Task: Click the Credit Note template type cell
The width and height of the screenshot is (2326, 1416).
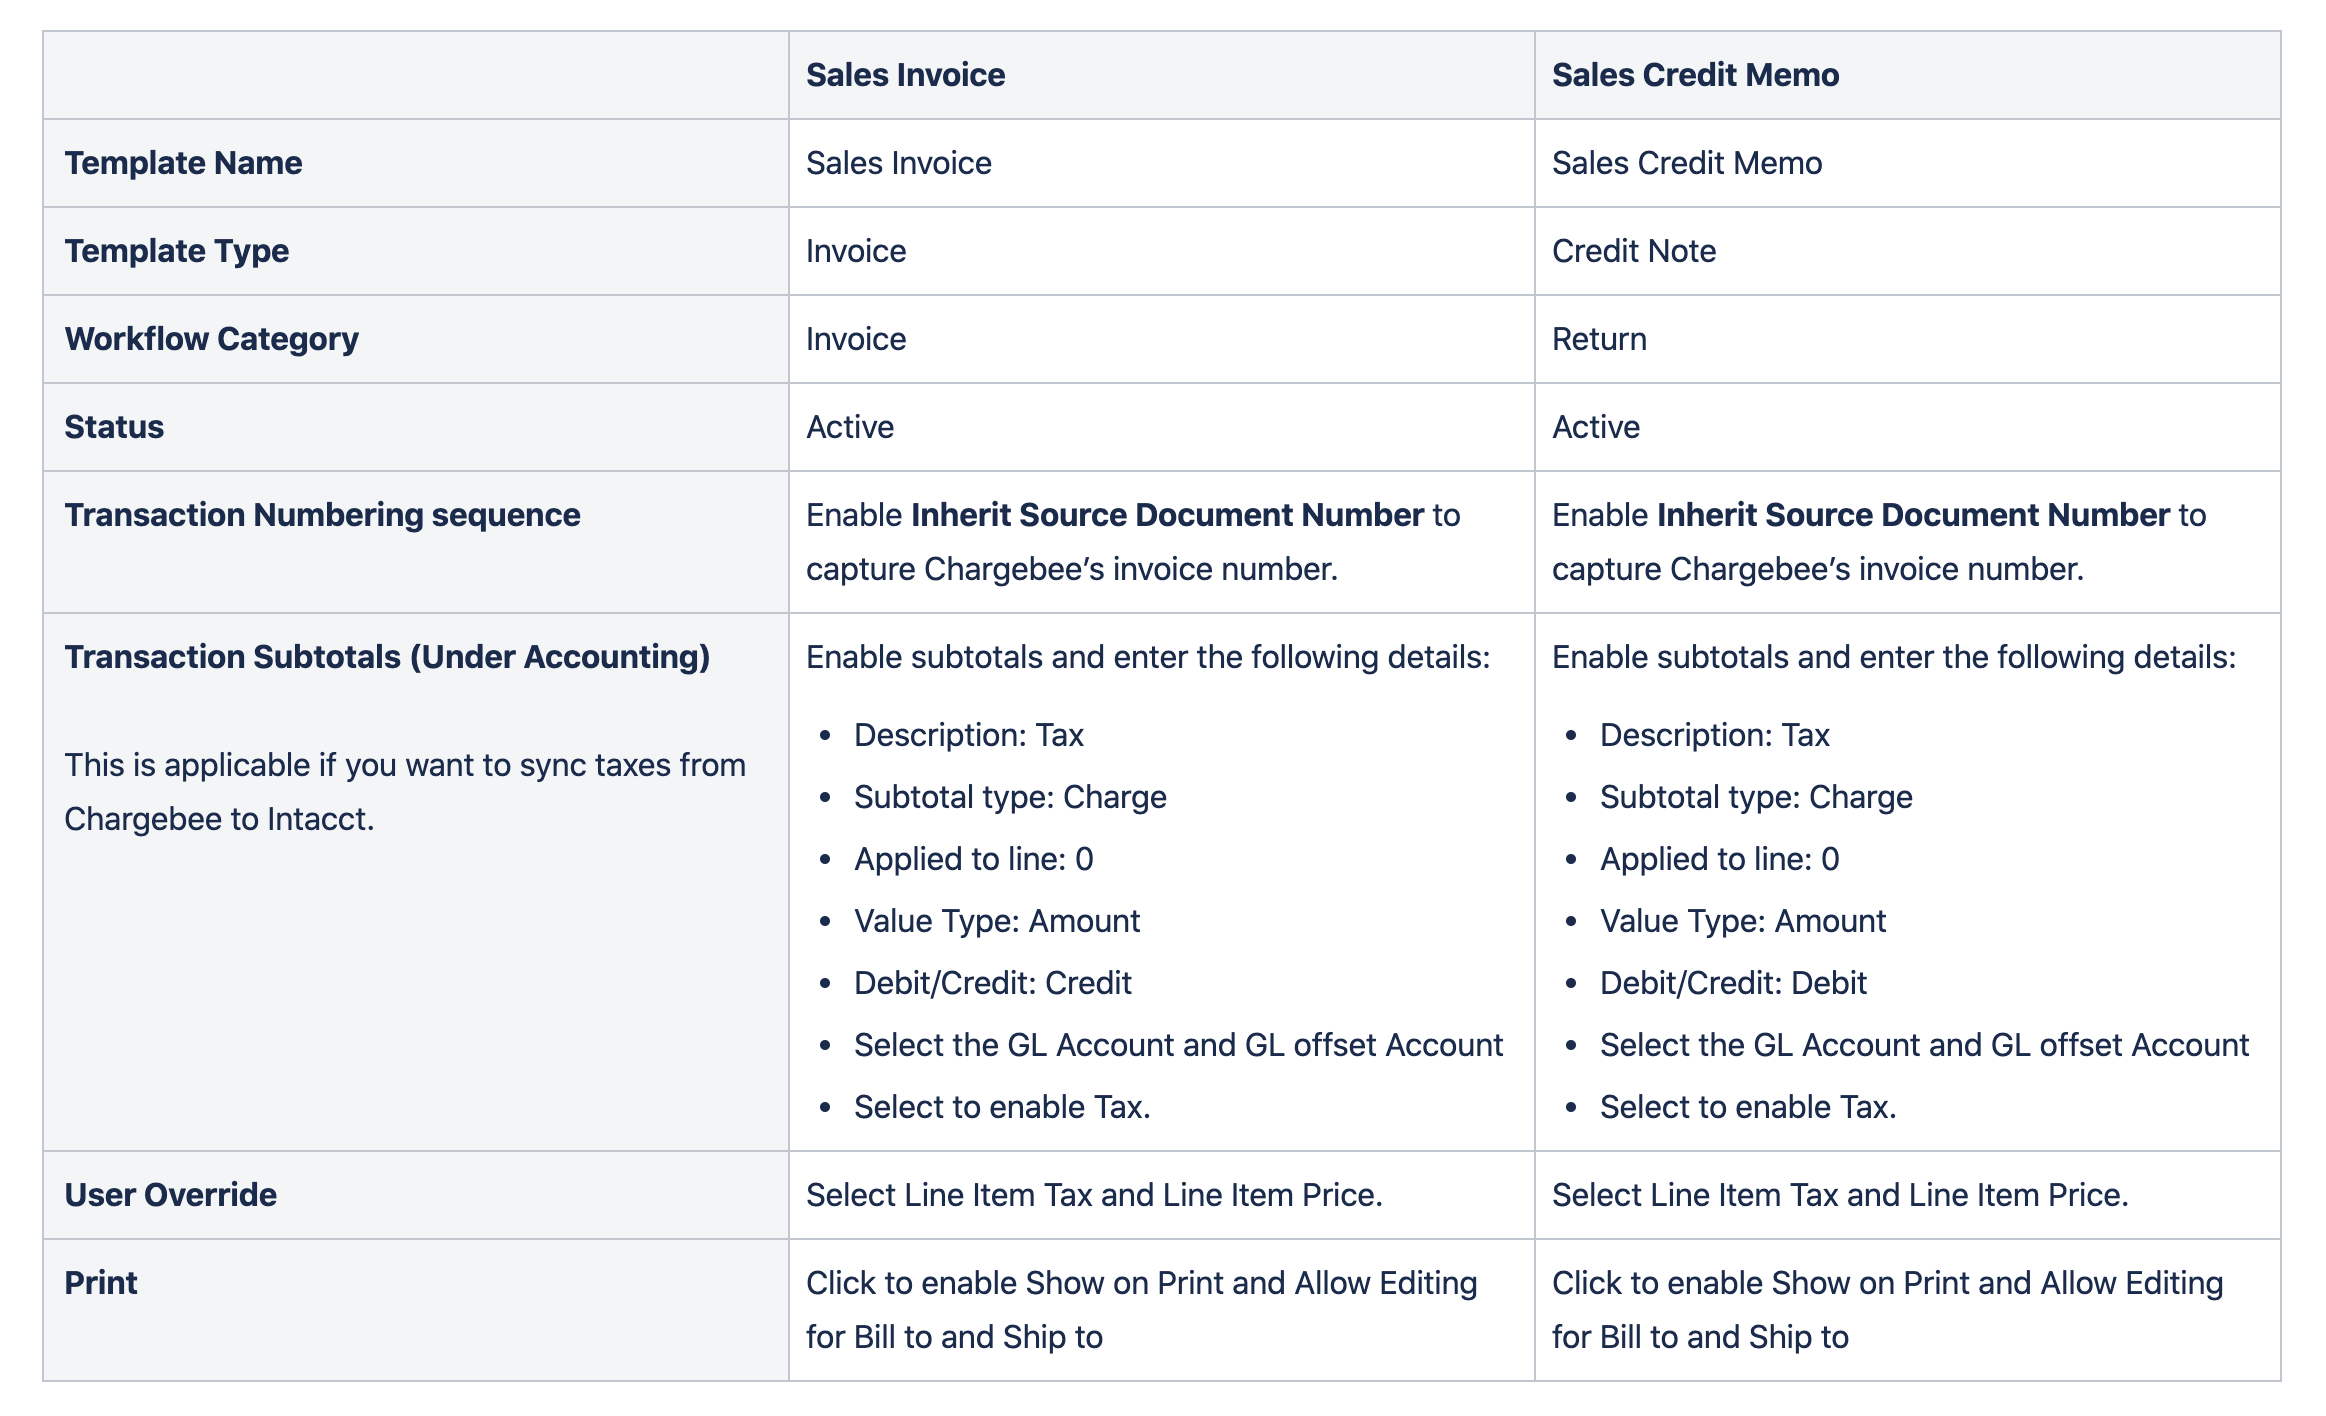Action: click(1633, 251)
